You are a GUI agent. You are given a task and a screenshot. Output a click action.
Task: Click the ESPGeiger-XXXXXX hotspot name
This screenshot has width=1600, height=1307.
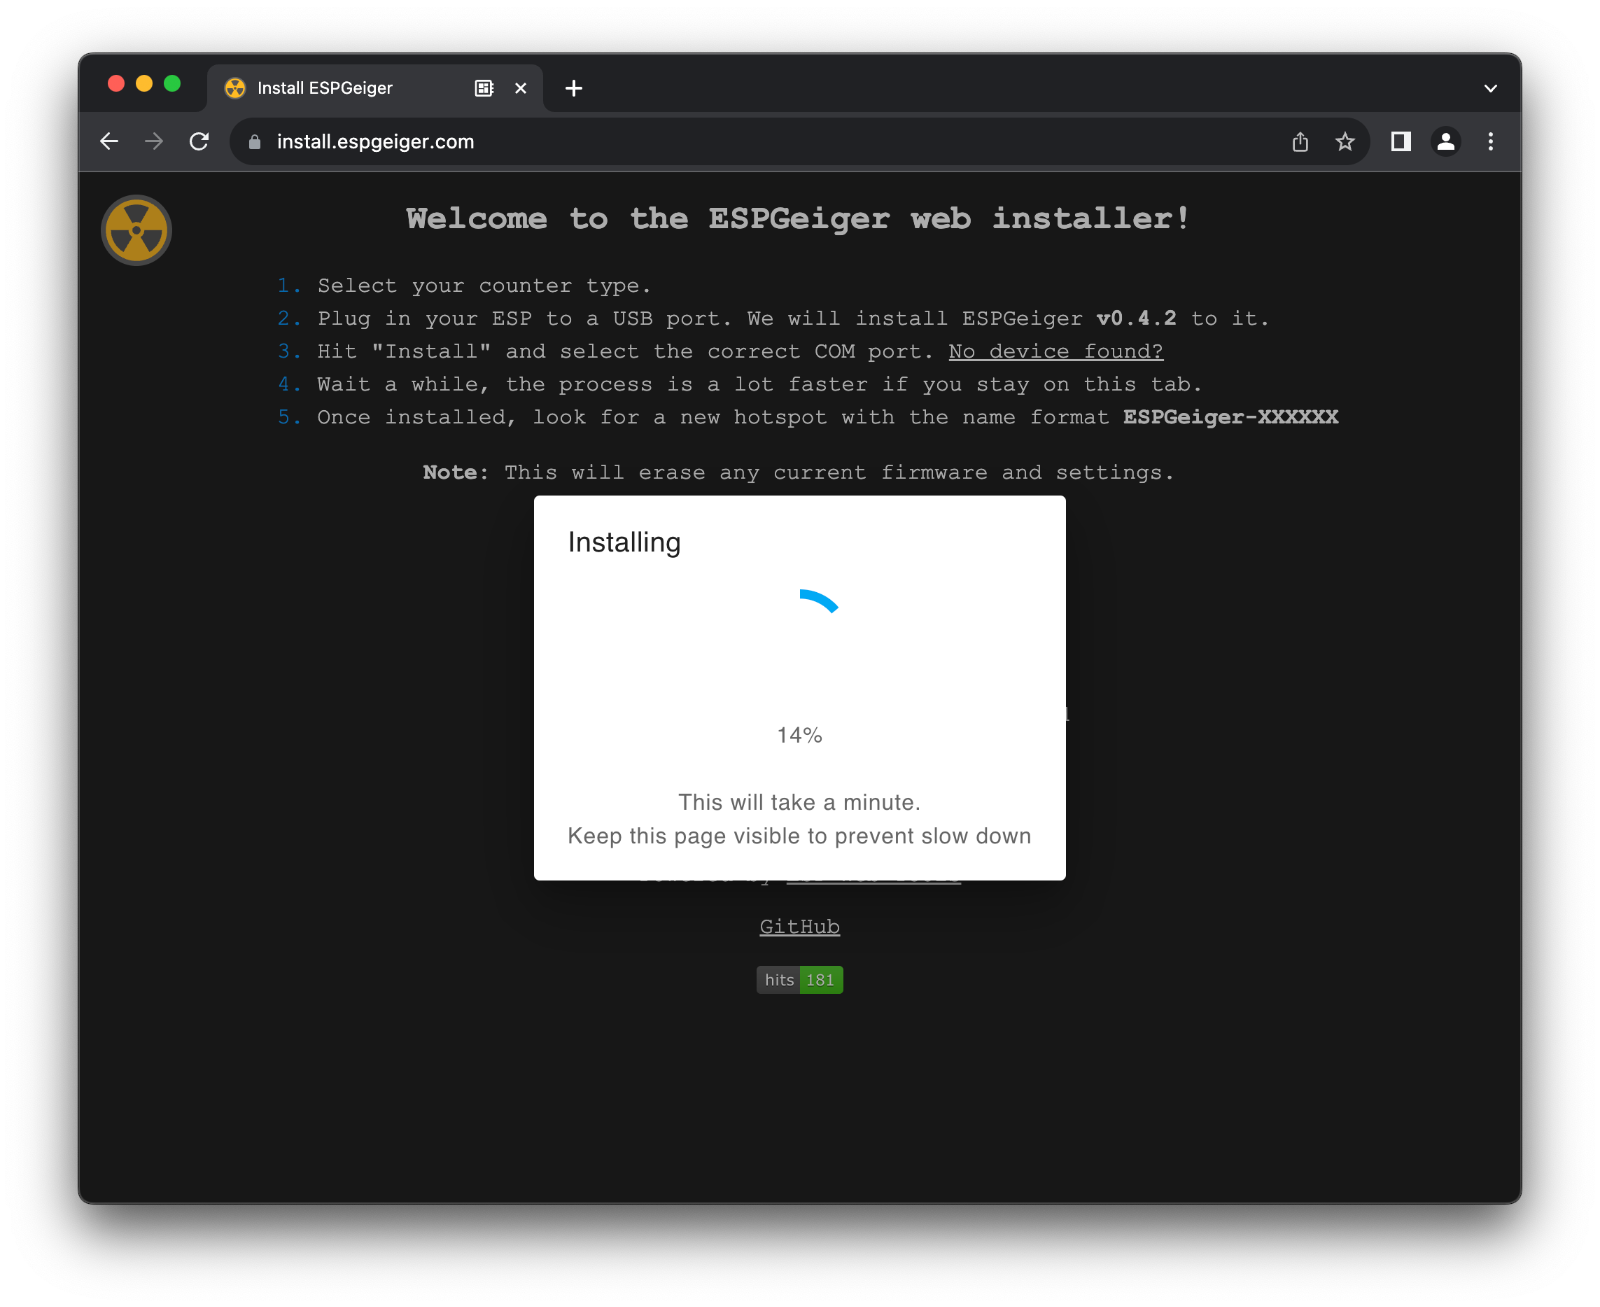pos(1231,418)
